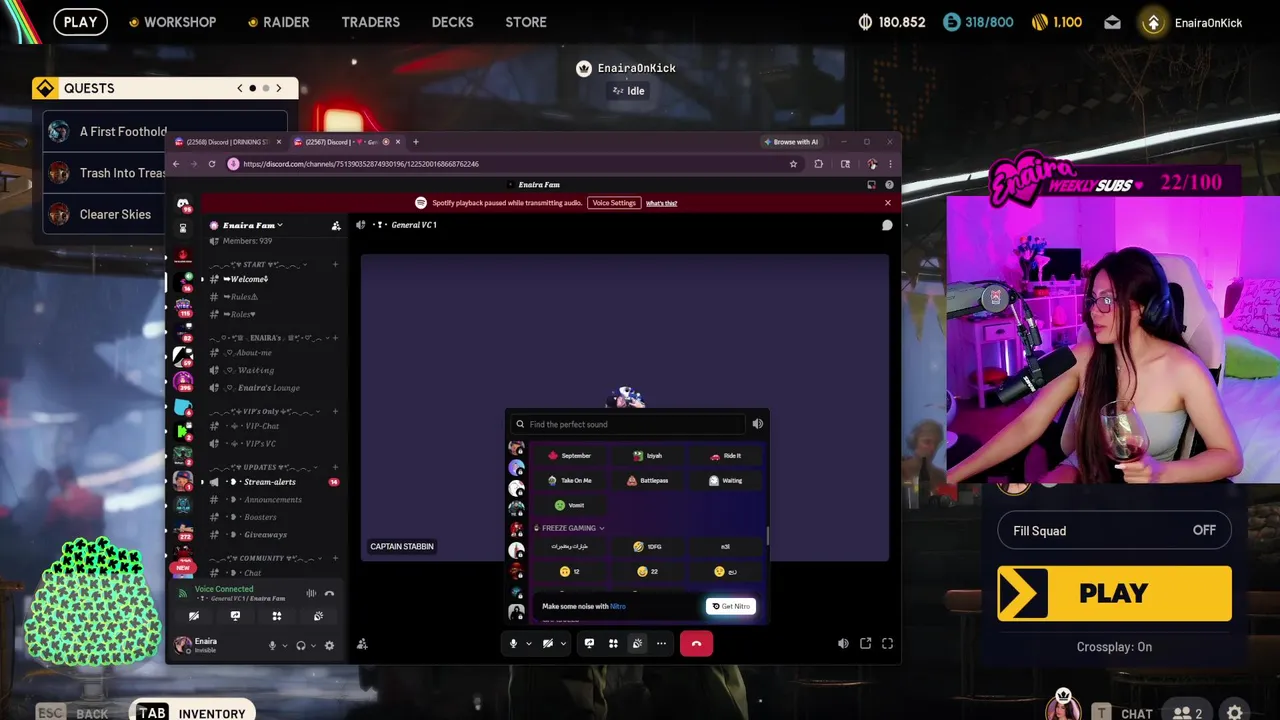
Task: Open the What's this? link
Action: click(661, 203)
